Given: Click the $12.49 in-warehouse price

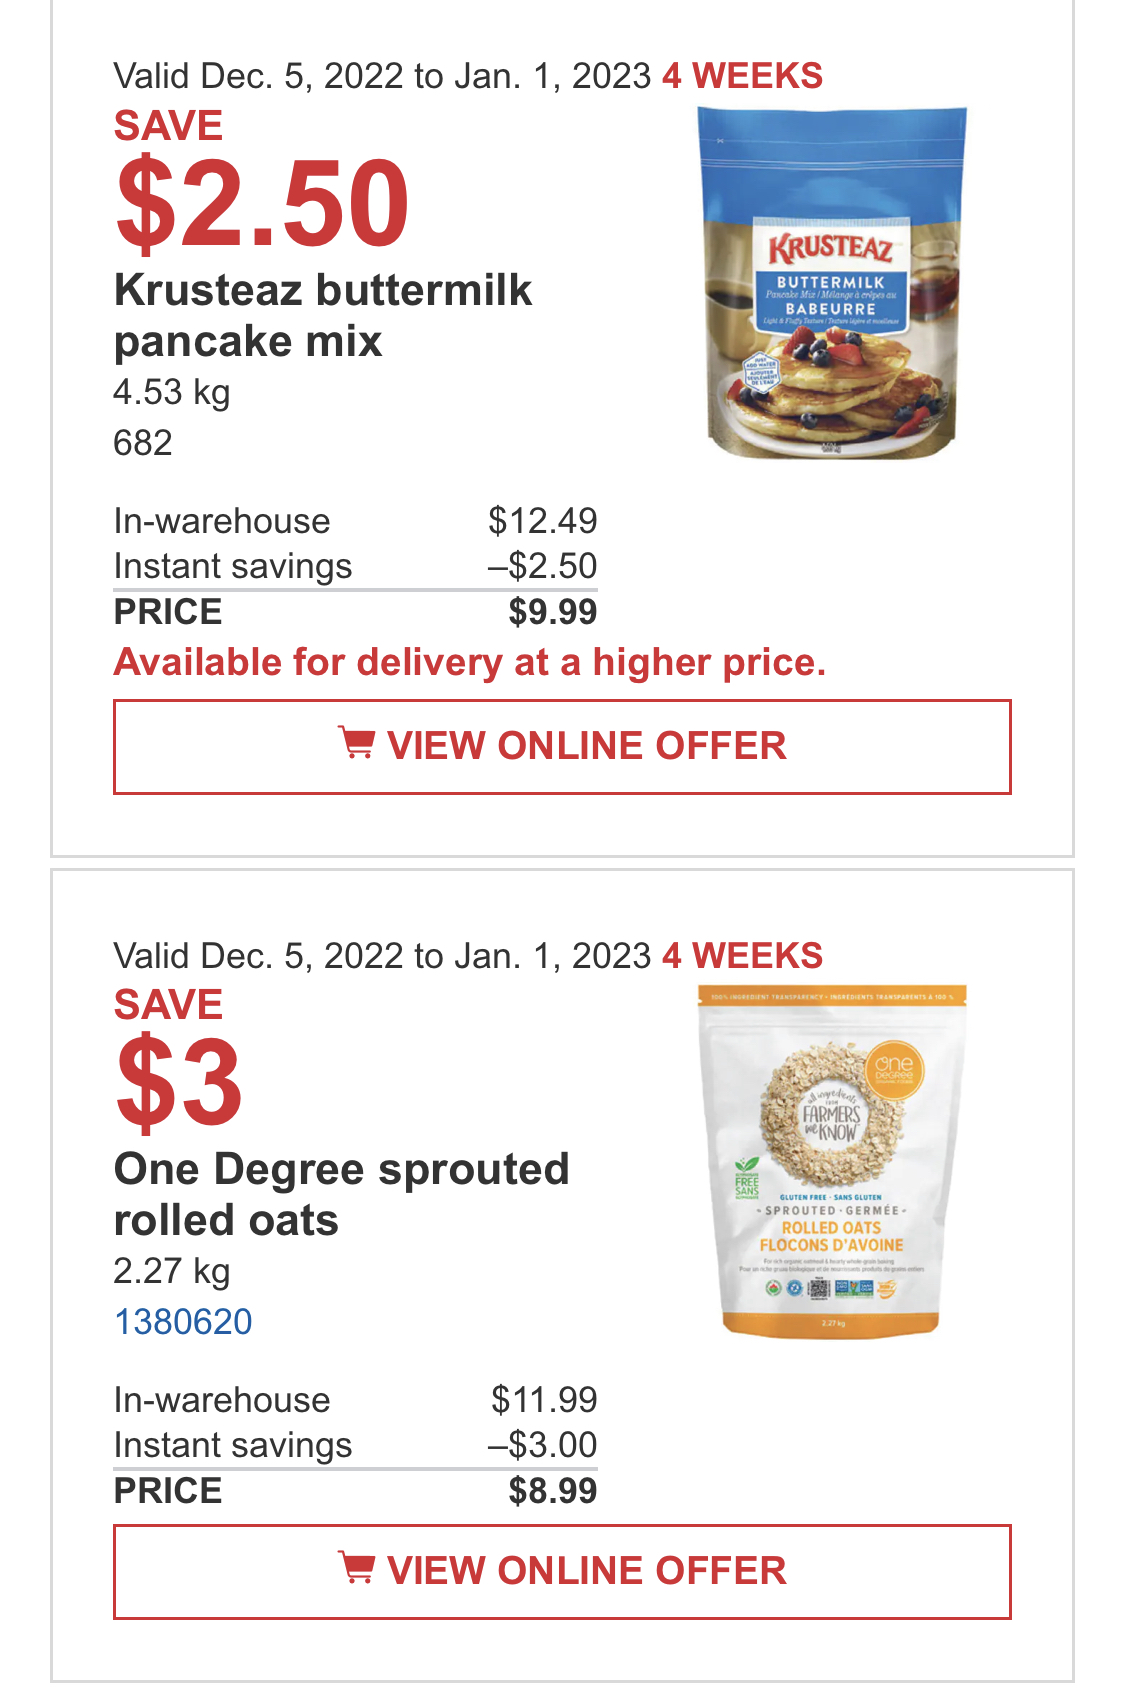Looking at the screenshot, I should 543,521.
